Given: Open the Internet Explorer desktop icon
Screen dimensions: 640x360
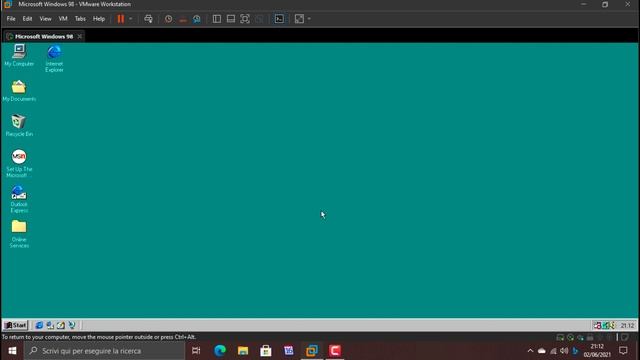Looking at the screenshot, I should (x=54, y=58).
